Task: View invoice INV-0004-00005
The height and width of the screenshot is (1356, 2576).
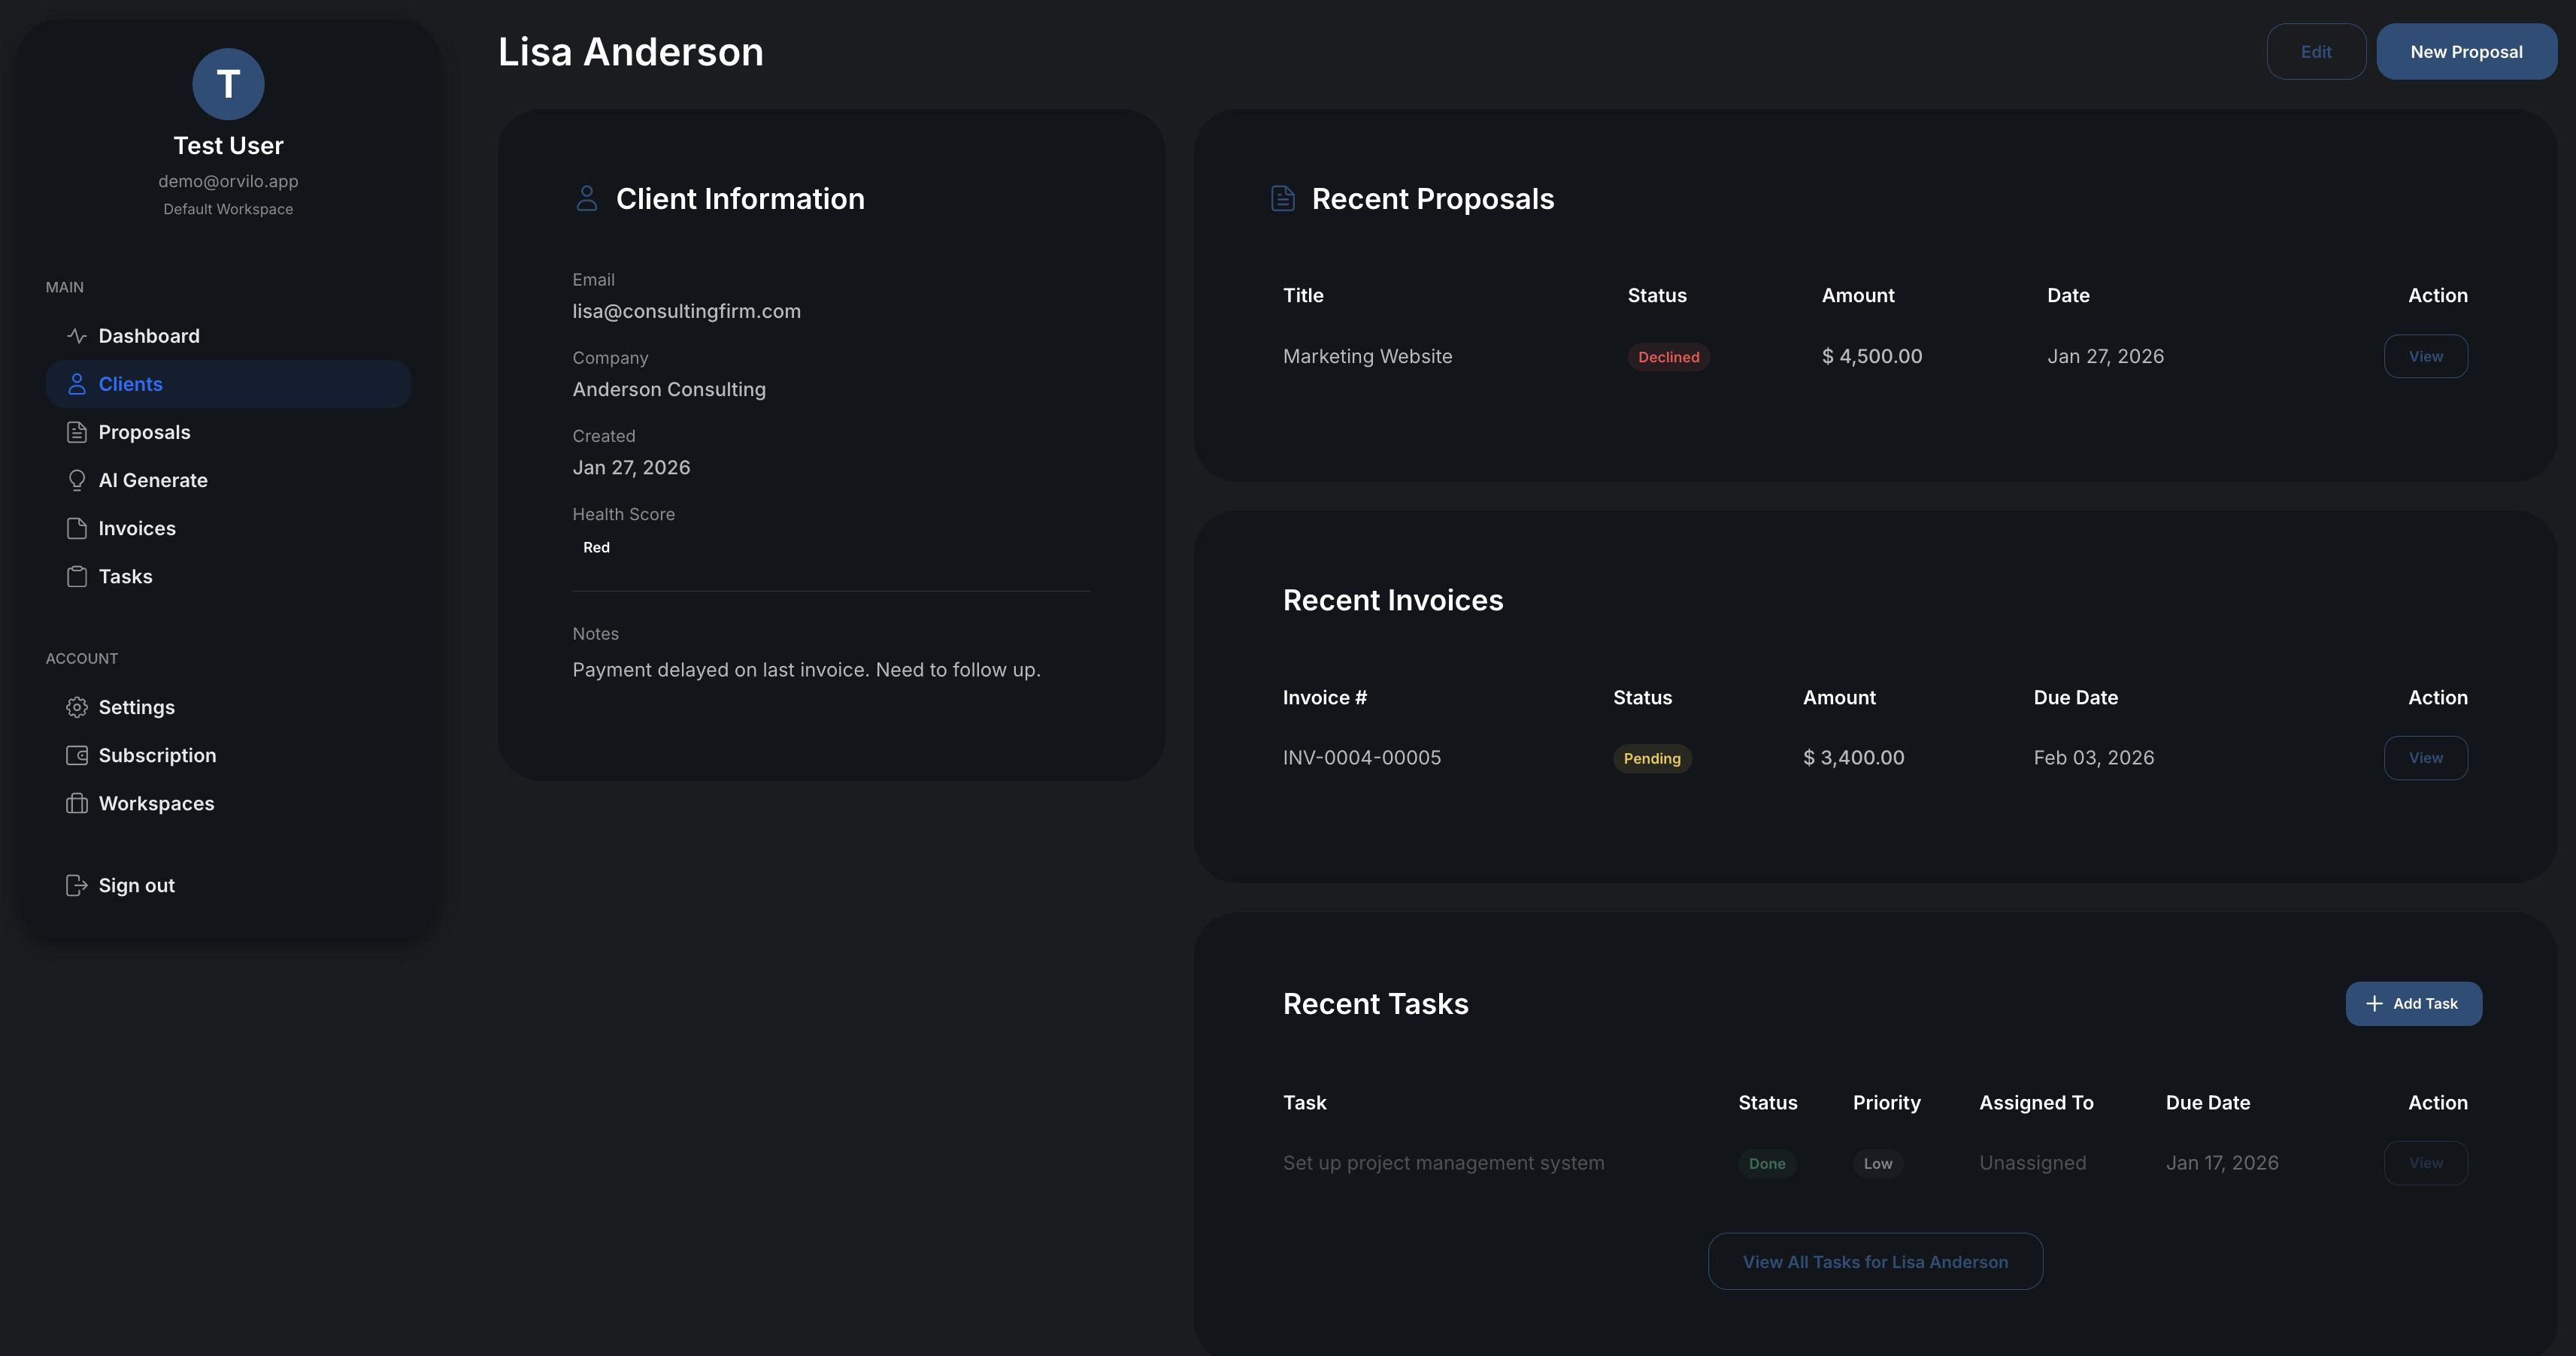Action: (2425, 757)
